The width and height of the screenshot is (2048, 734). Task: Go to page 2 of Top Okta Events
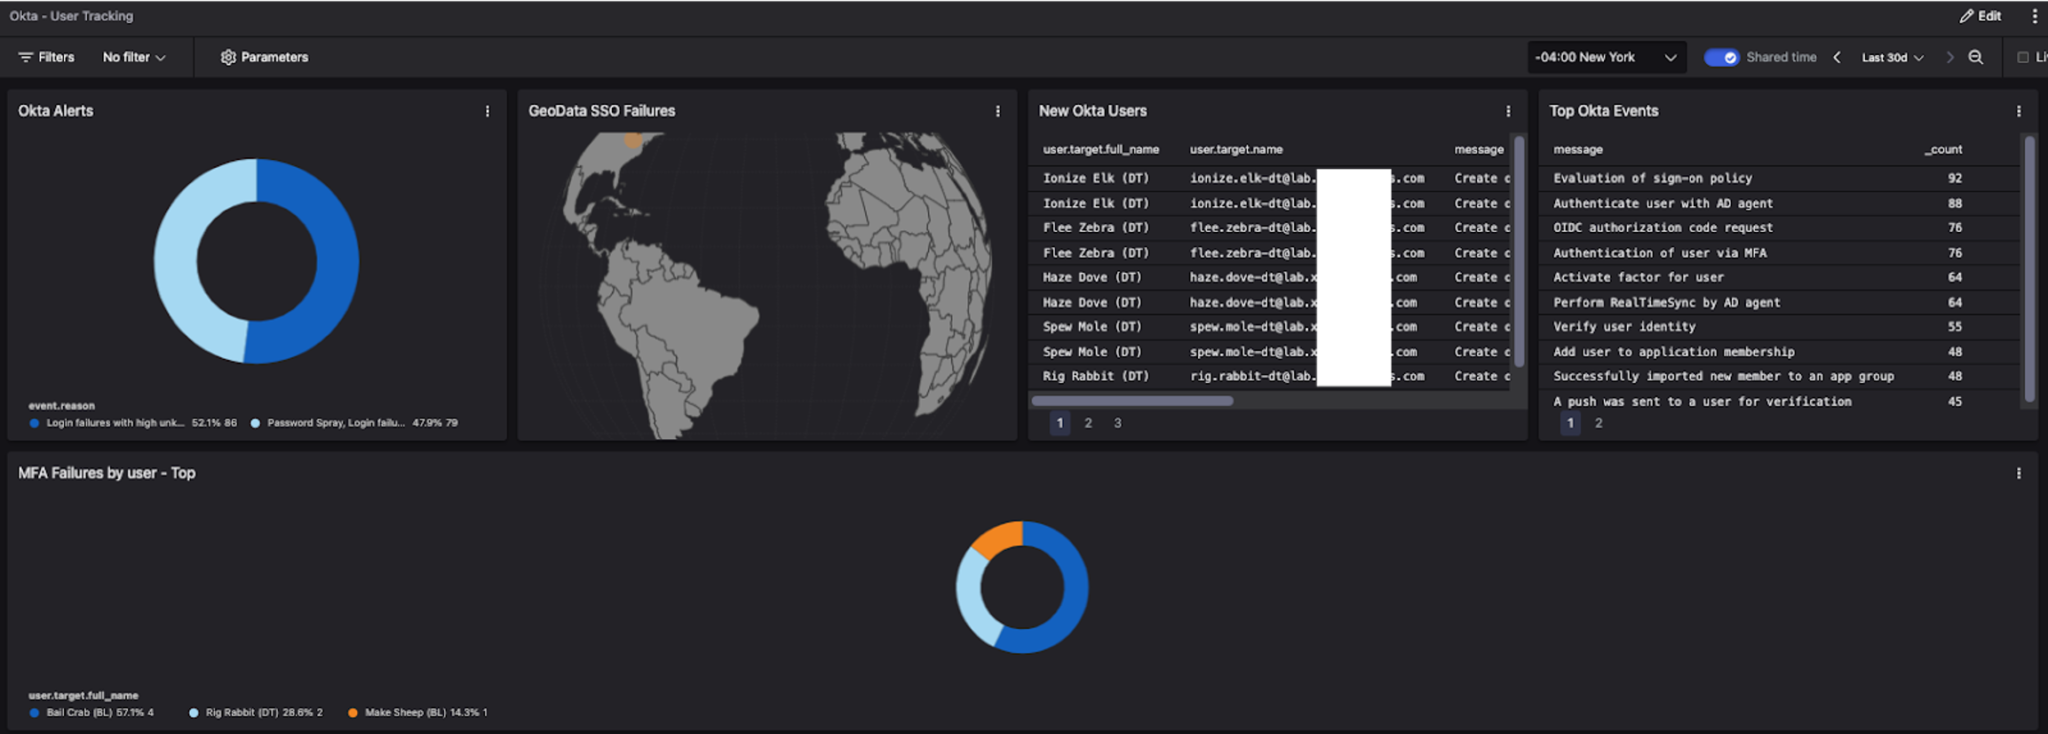coord(1598,423)
